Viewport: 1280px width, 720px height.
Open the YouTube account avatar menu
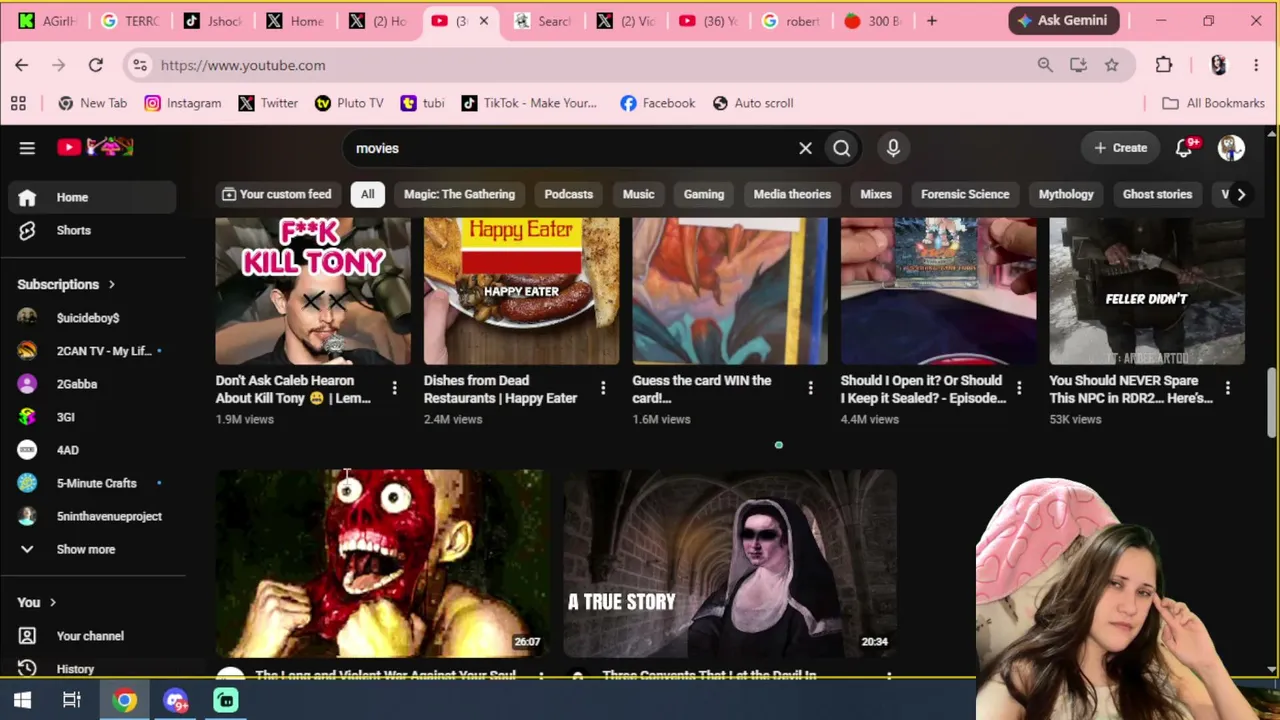coord(1231,148)
